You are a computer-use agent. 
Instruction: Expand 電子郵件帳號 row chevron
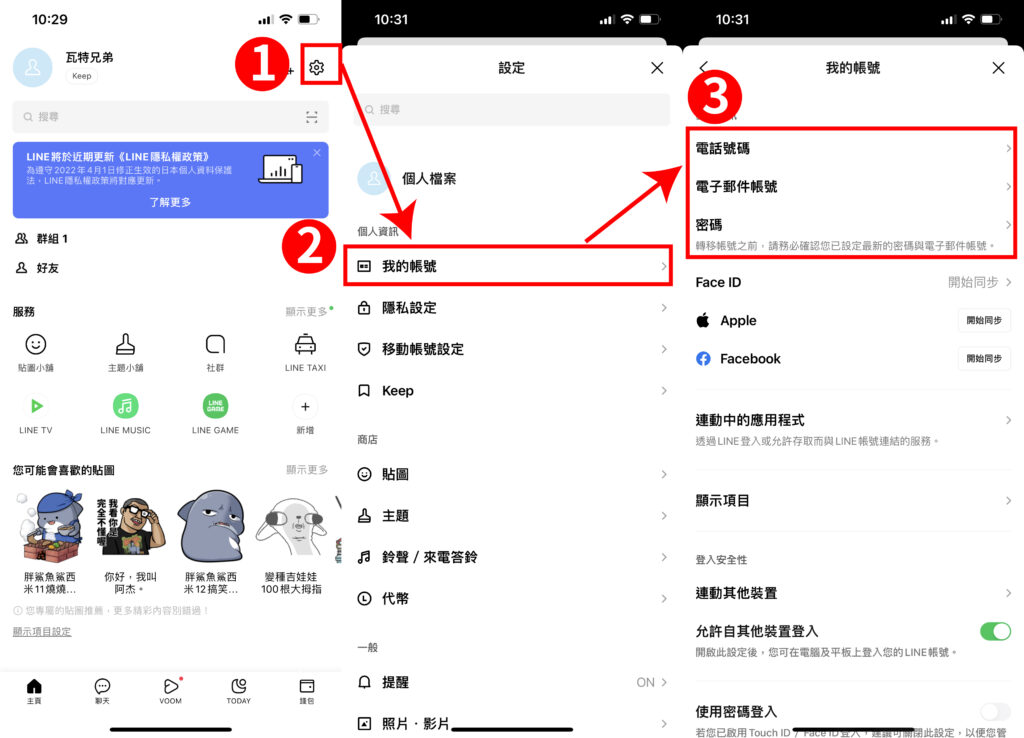coord(1008,186)
